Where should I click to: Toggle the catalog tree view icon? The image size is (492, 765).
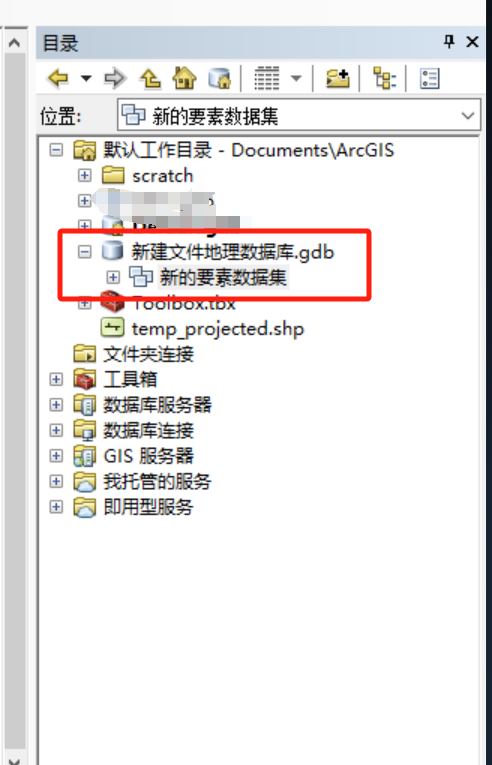point(384,78)
